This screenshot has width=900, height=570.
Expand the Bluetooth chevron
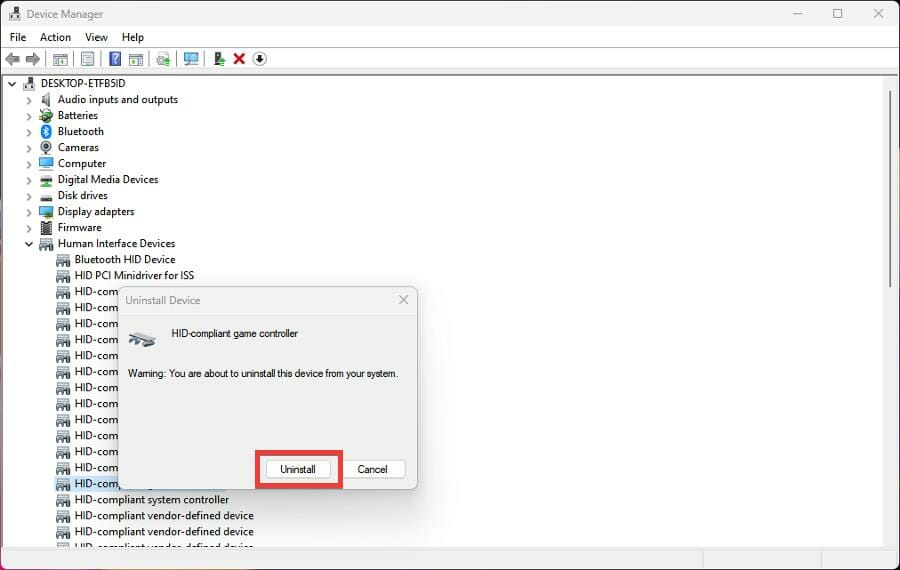coord(29,132)
